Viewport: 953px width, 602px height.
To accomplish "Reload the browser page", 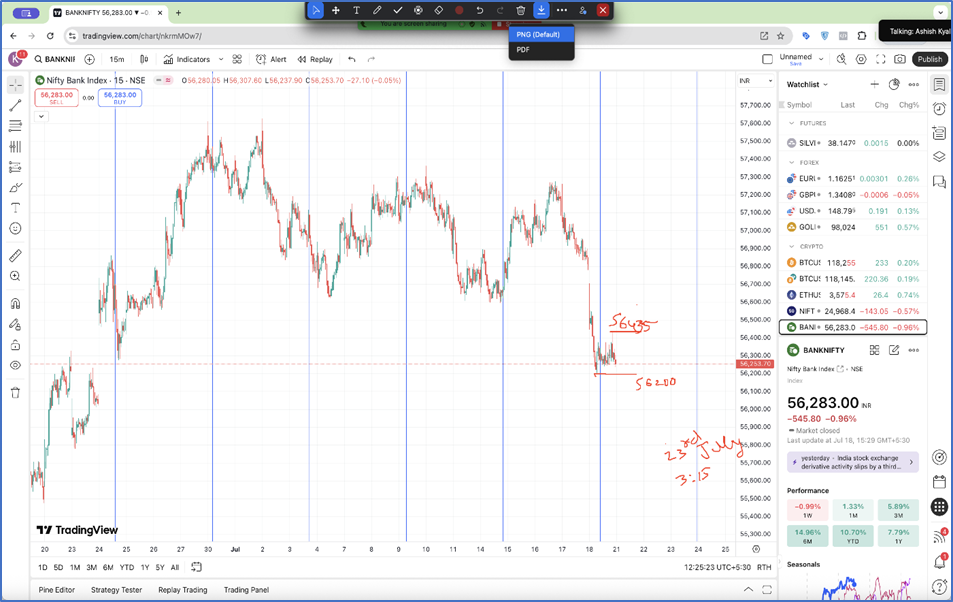I will tap(50, 36).
